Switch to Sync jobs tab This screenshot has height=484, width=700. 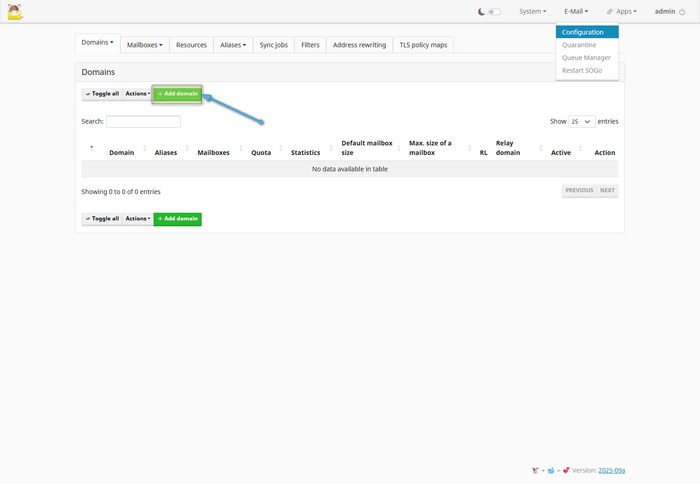click(274, 45)
